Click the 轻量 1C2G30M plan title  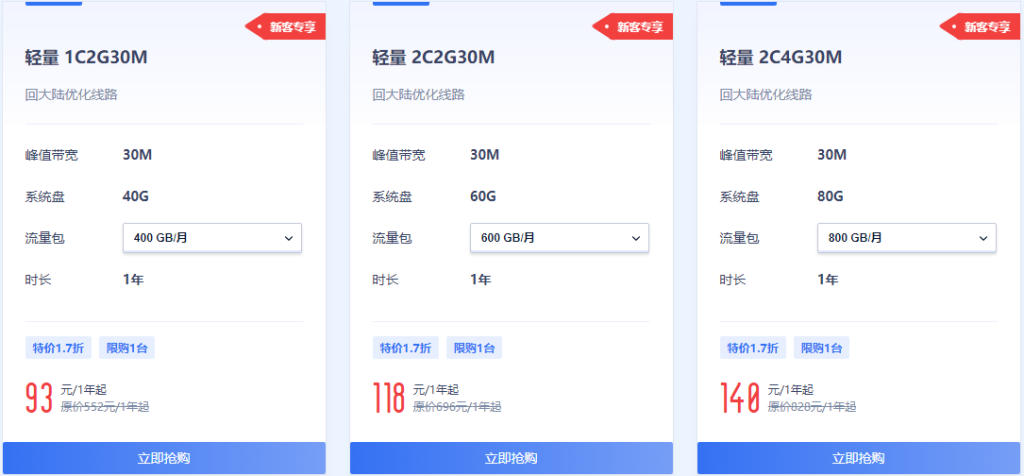(86, 57)
